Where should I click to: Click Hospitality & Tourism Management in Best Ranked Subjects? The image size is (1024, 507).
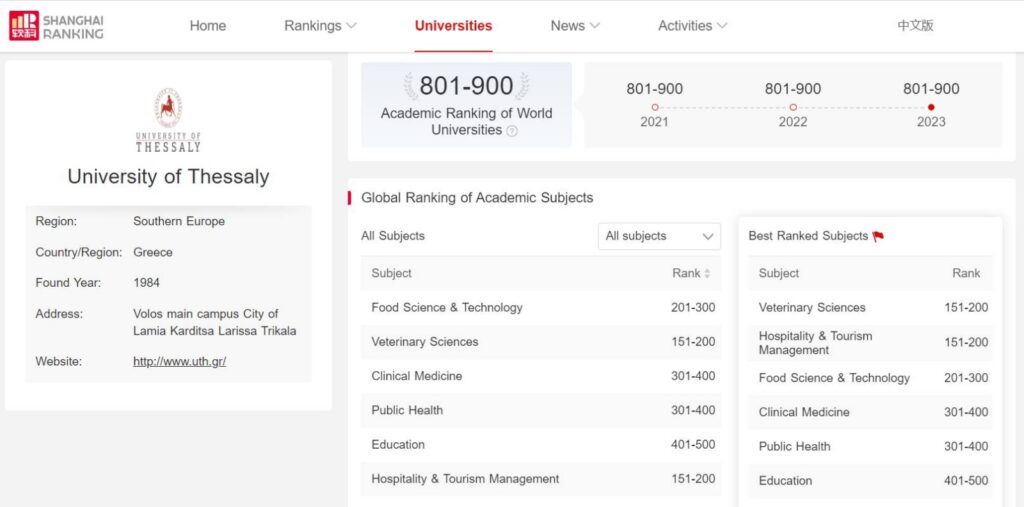pos(815,343)
